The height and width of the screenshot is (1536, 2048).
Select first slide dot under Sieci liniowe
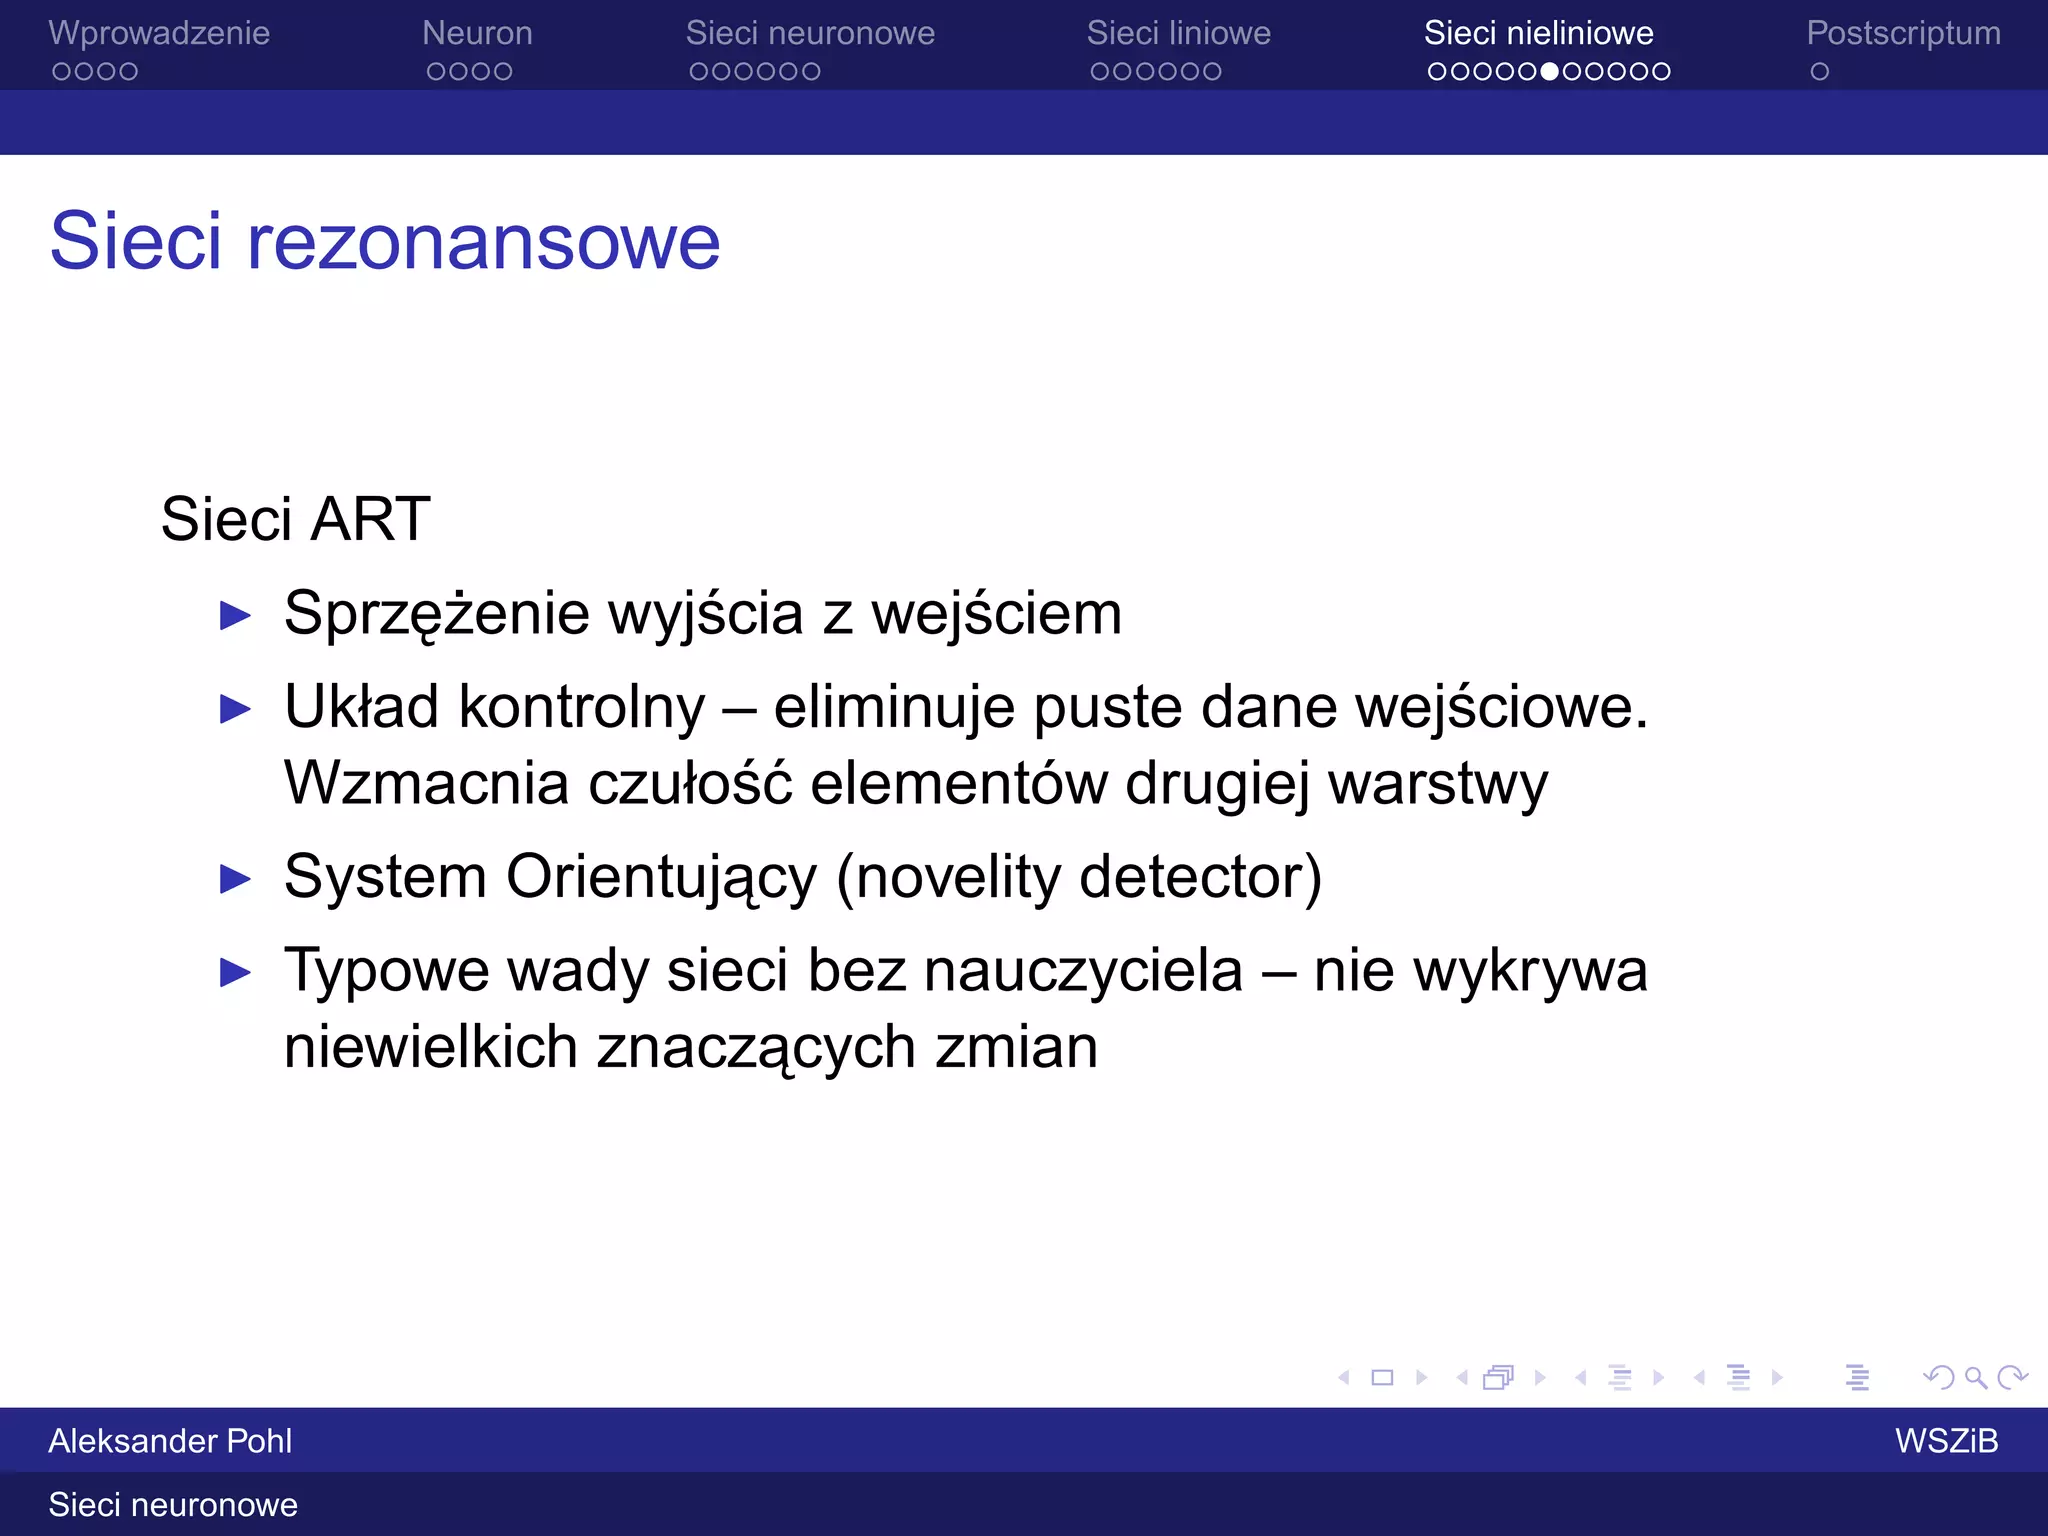tap(1100, 72)
